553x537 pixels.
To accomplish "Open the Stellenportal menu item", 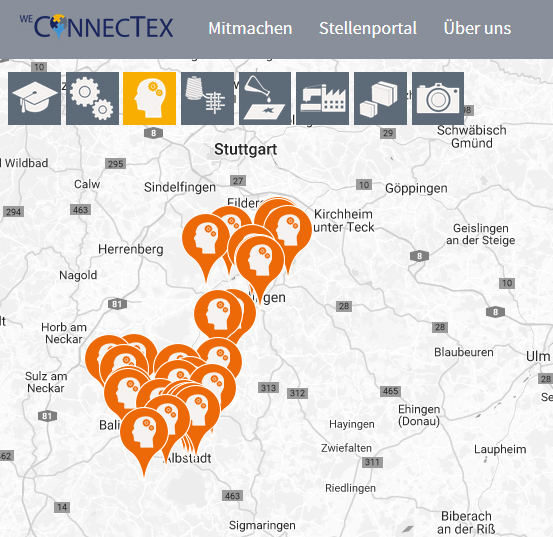I will click(368, 28).
